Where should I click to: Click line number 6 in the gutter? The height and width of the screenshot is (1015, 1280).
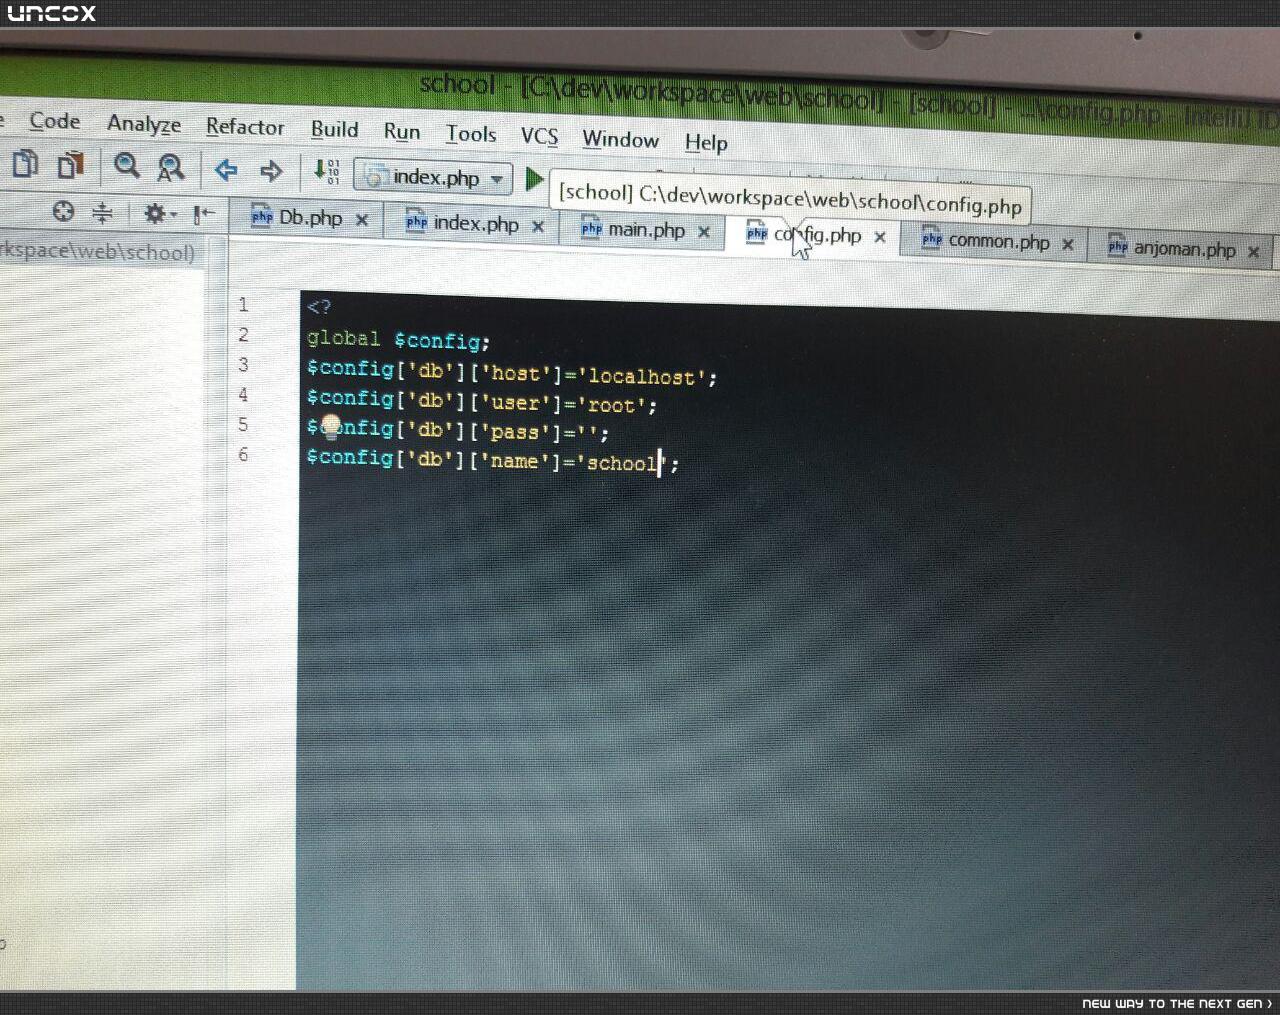point(243,455)
